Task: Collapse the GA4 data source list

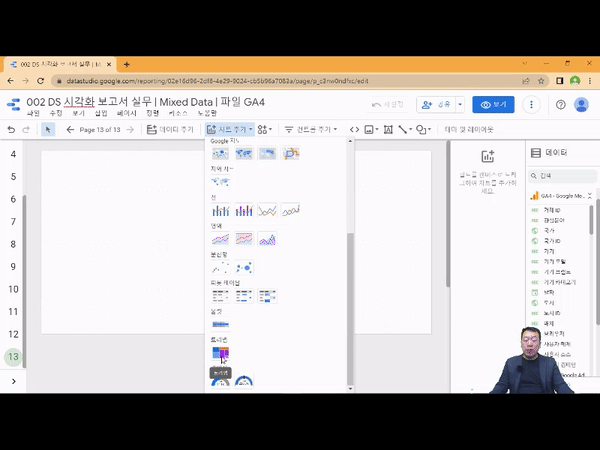Action: (590, 196)
